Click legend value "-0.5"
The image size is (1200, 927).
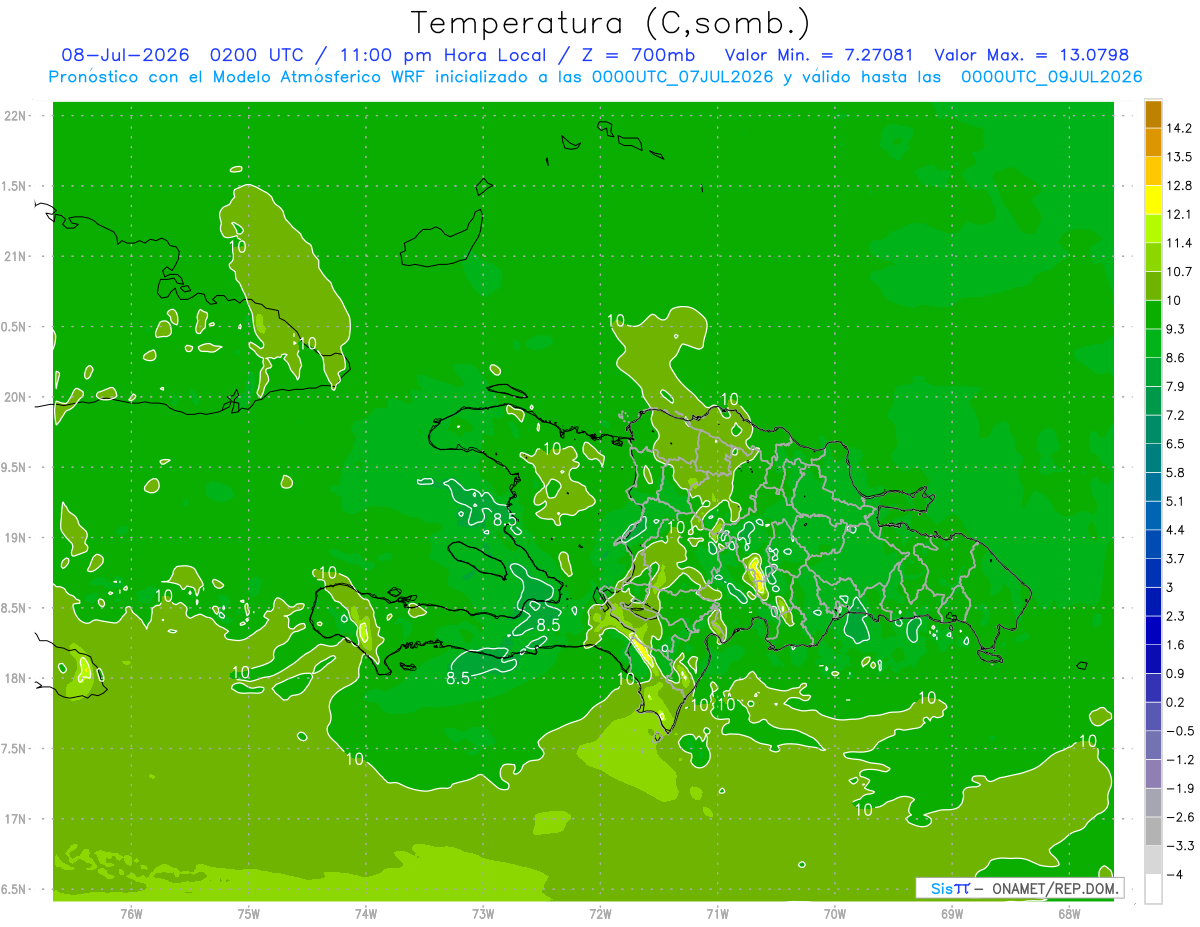tap(1179, 730)
